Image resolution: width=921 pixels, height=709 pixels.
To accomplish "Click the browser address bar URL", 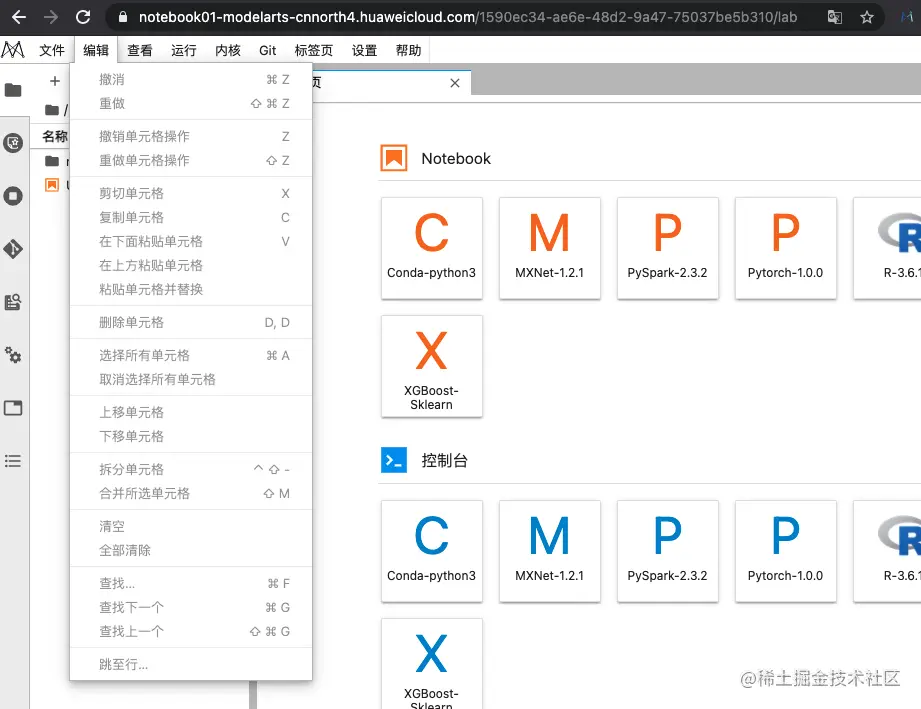I will click(x=468, y=17).
